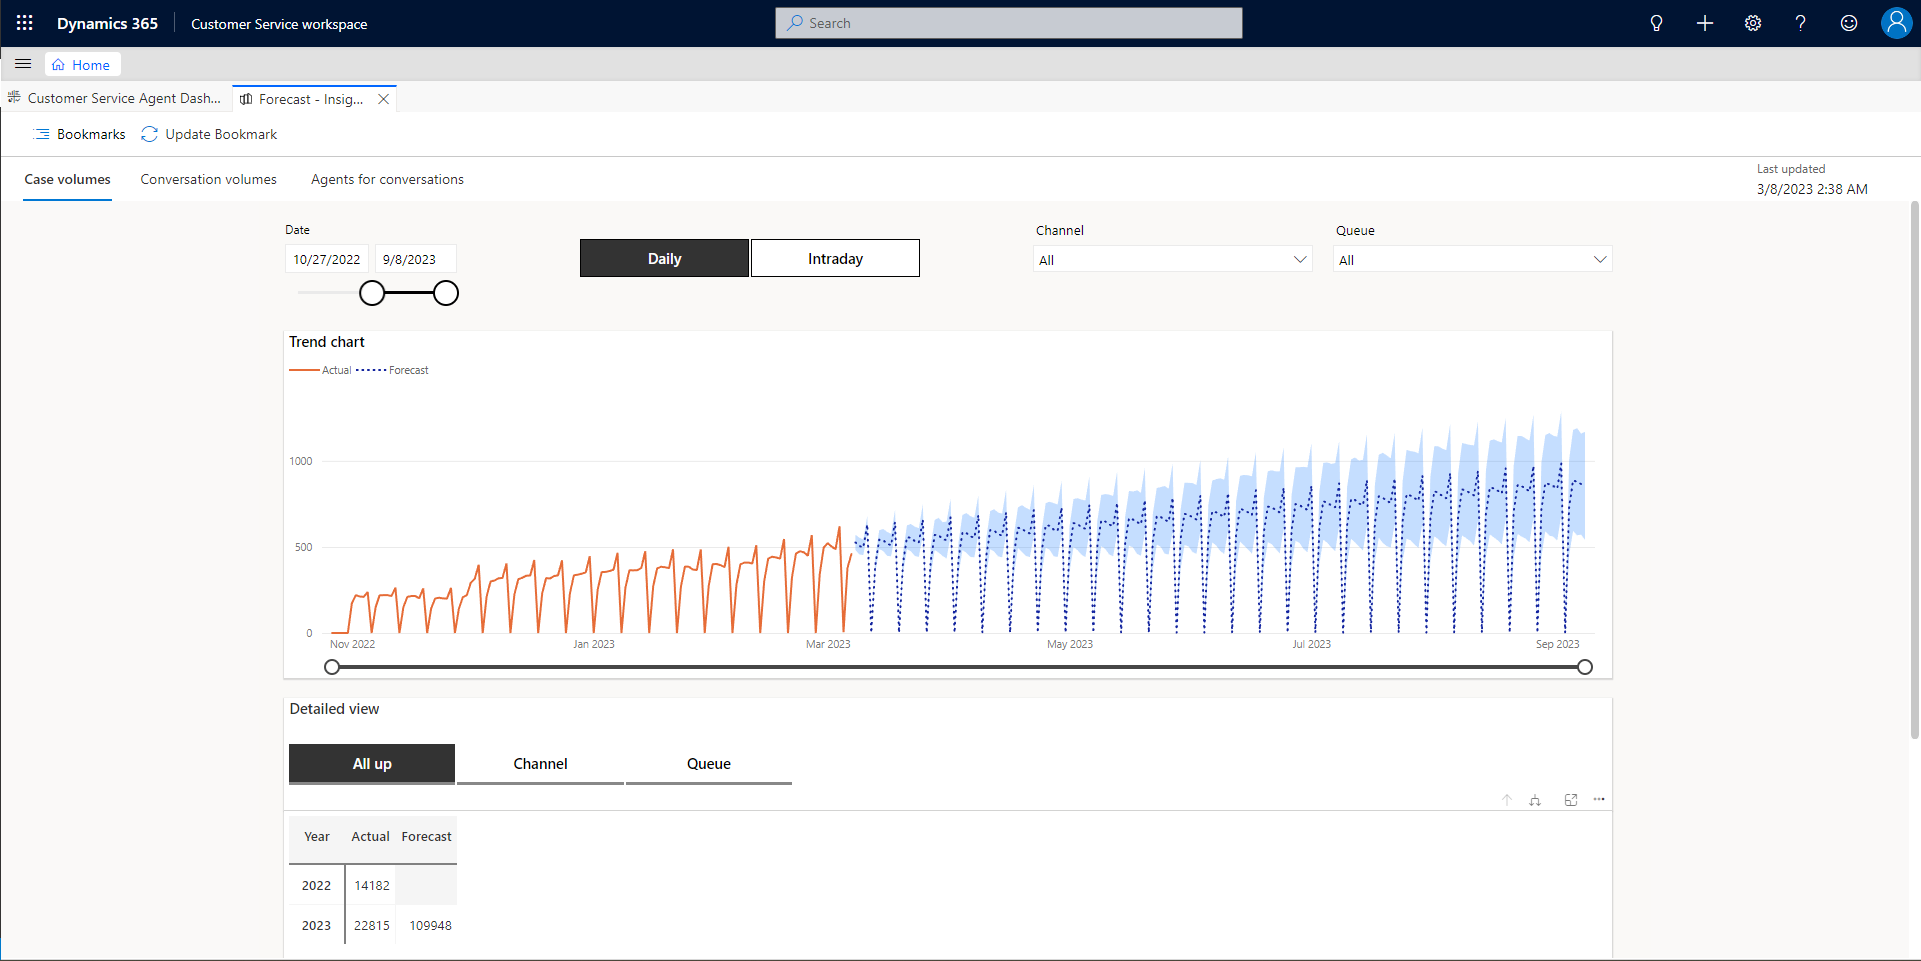This screenshot has height=961, width=1921.
Task: Open the feedback smiley icon
Action: coord(1849,23)
